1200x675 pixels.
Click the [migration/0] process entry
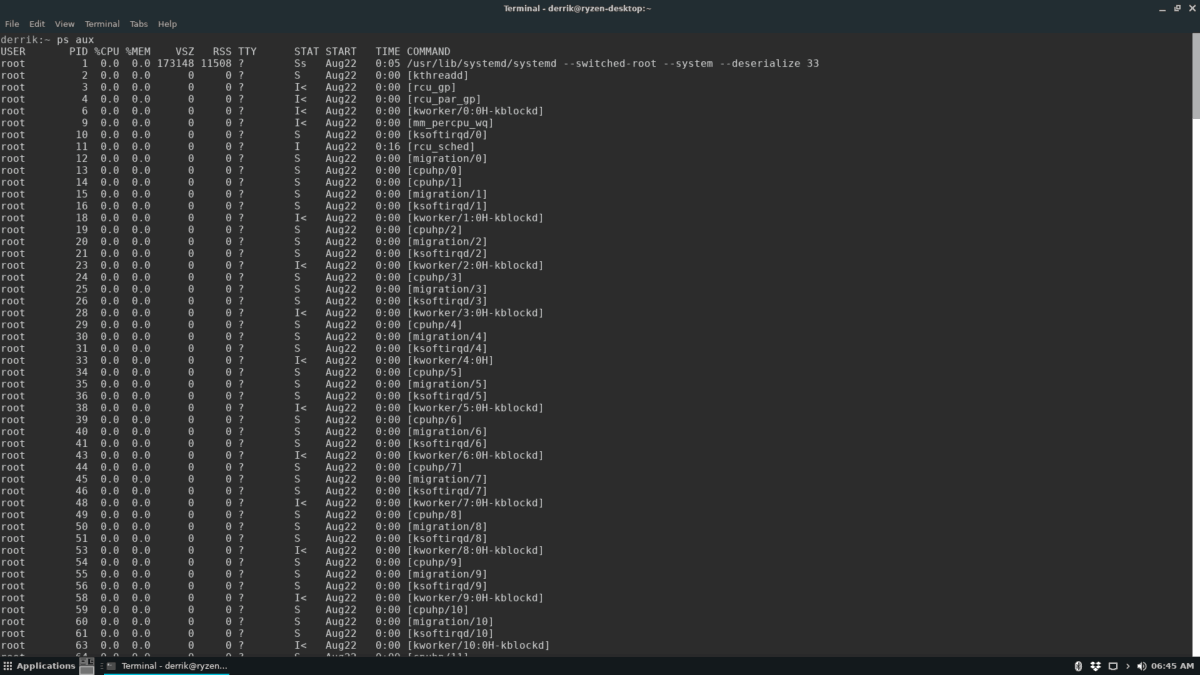(447, 158)
